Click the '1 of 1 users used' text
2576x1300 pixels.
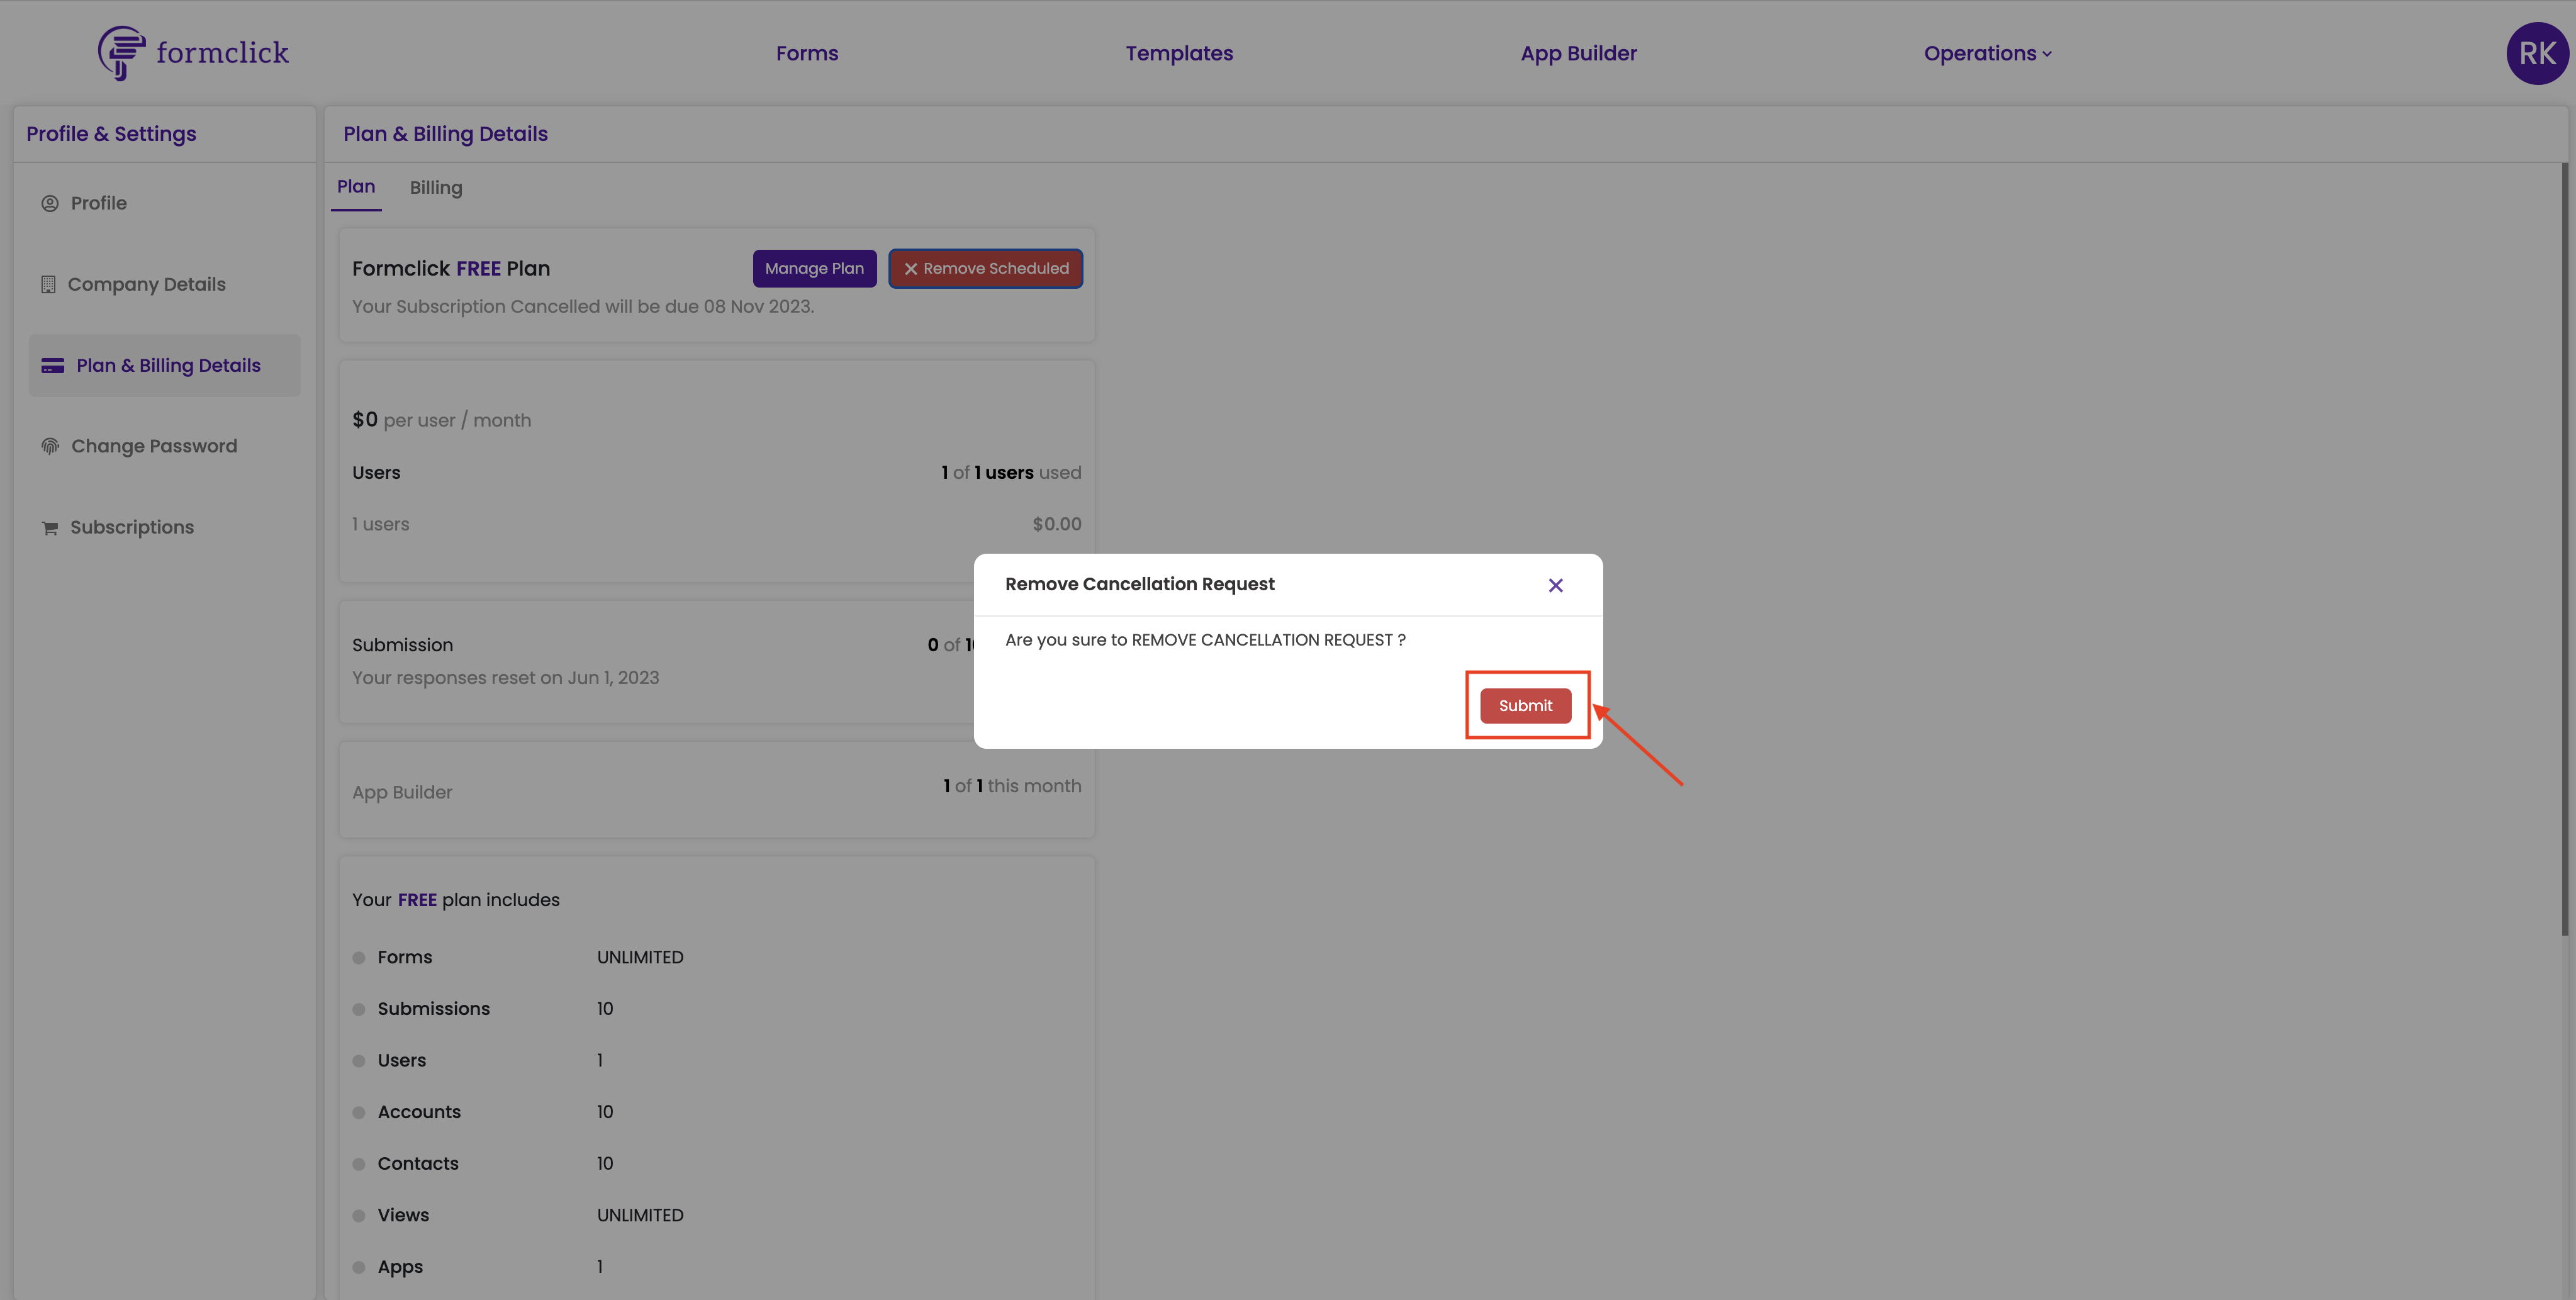click(1011, 472)
